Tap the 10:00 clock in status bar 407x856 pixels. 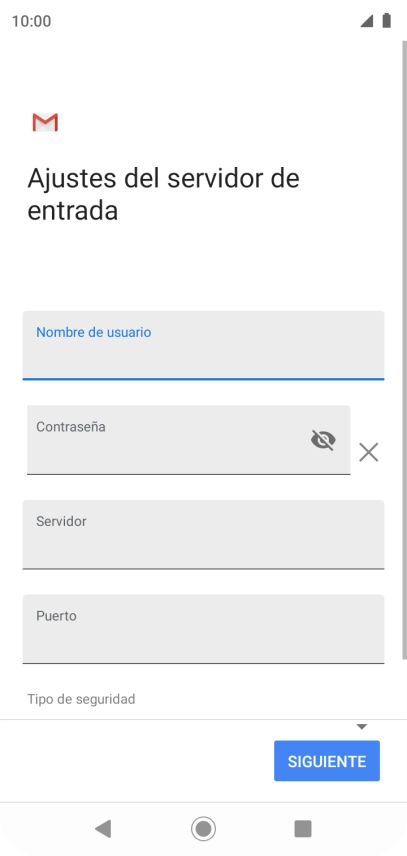coord(31,21)
